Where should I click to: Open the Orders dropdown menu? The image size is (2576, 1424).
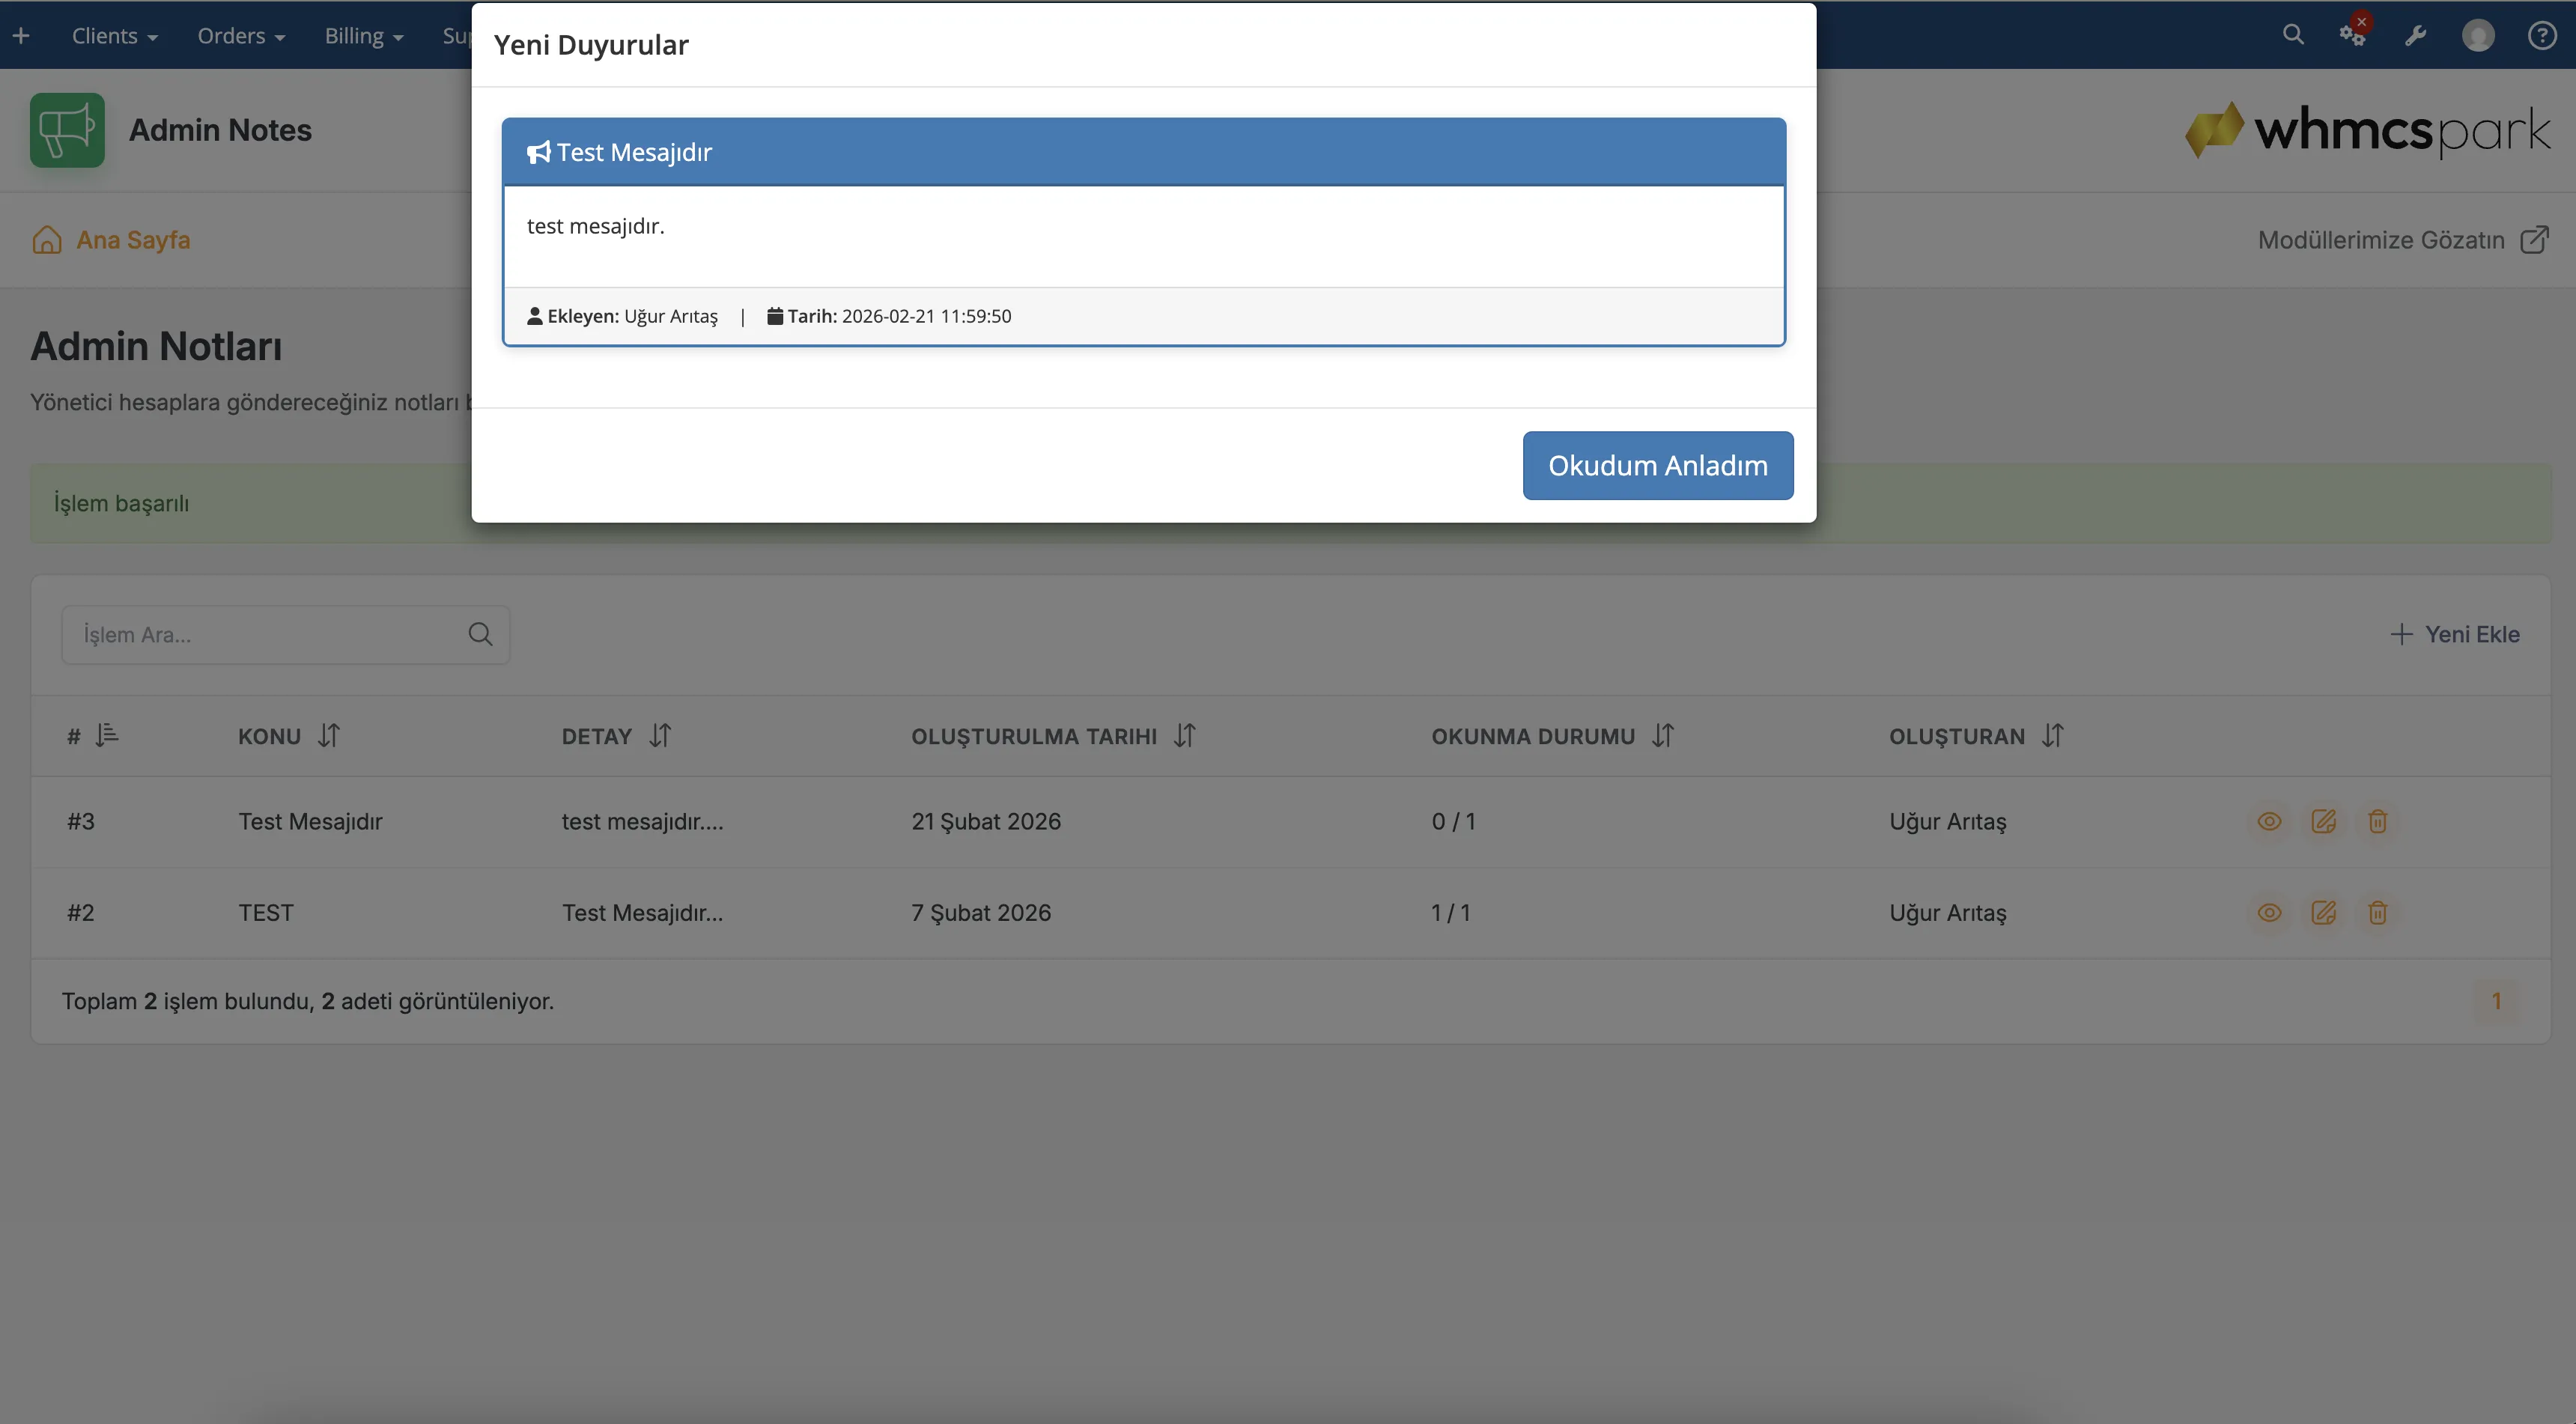[241, 36]
